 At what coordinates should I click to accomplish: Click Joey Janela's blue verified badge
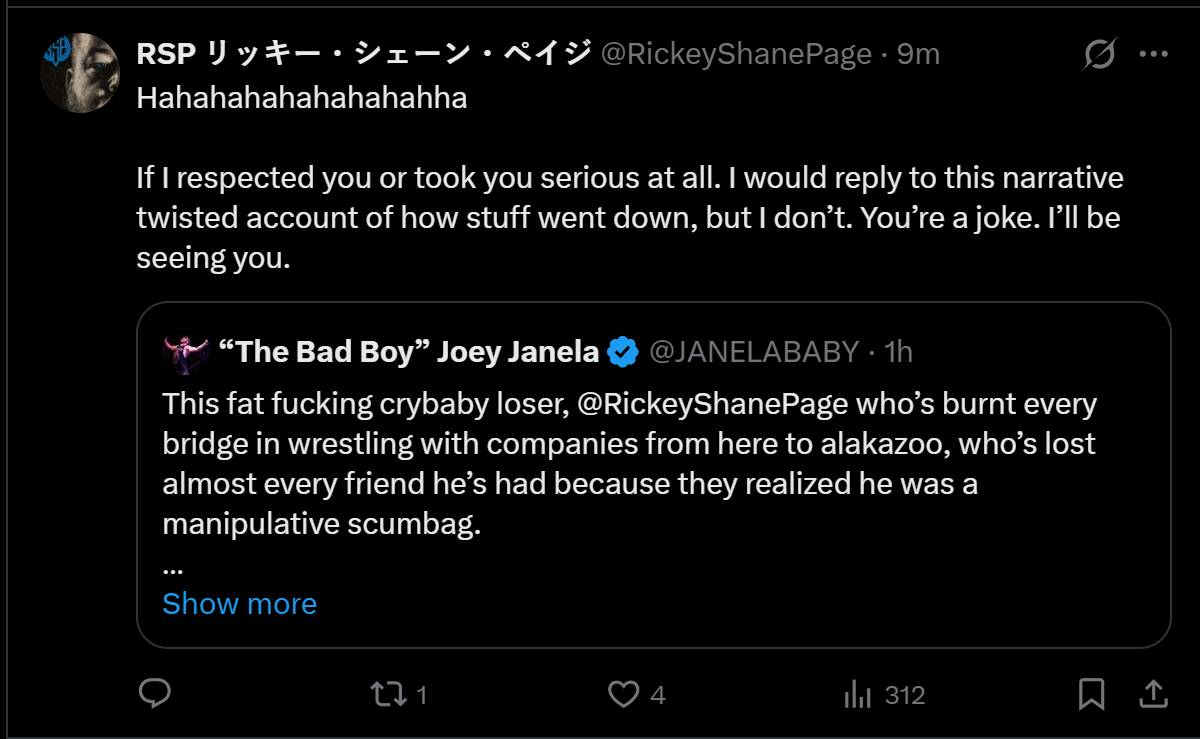pos(624,352)
